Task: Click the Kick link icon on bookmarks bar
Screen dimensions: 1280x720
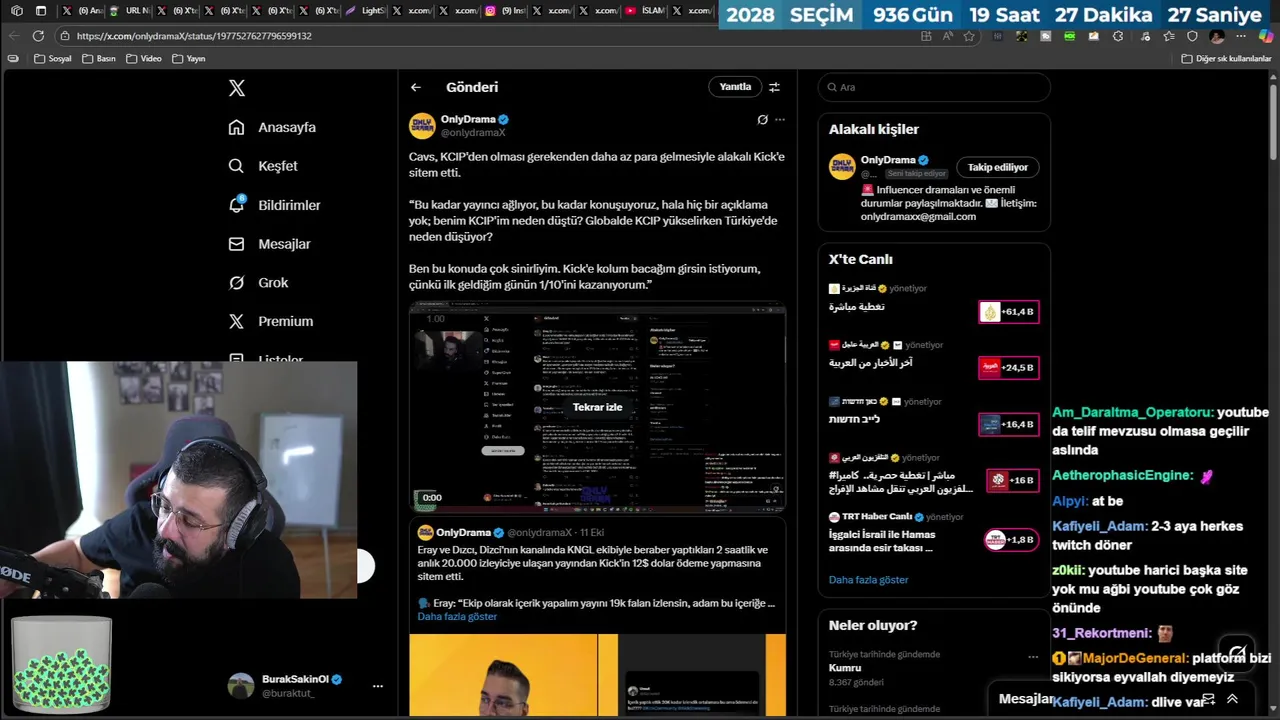Action: pos(13,59)
